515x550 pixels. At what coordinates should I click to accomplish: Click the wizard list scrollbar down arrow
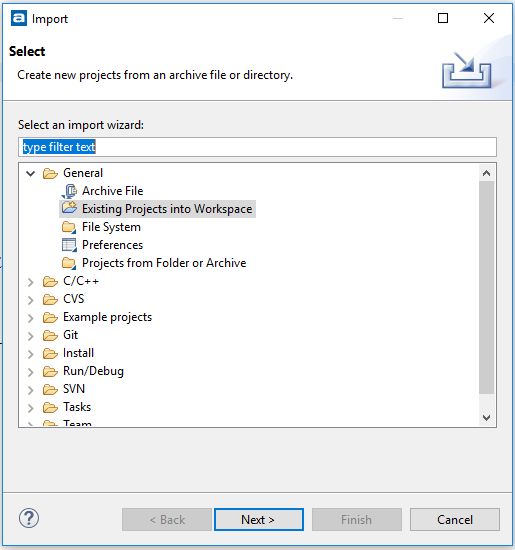pyautogui.click(x=487, y=417)
